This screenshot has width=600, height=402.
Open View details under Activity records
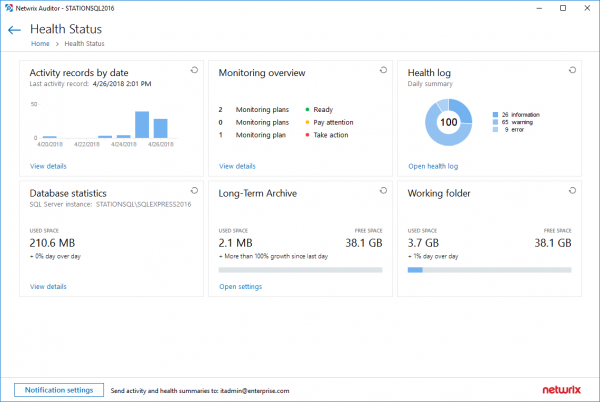(x=48, y=166)
